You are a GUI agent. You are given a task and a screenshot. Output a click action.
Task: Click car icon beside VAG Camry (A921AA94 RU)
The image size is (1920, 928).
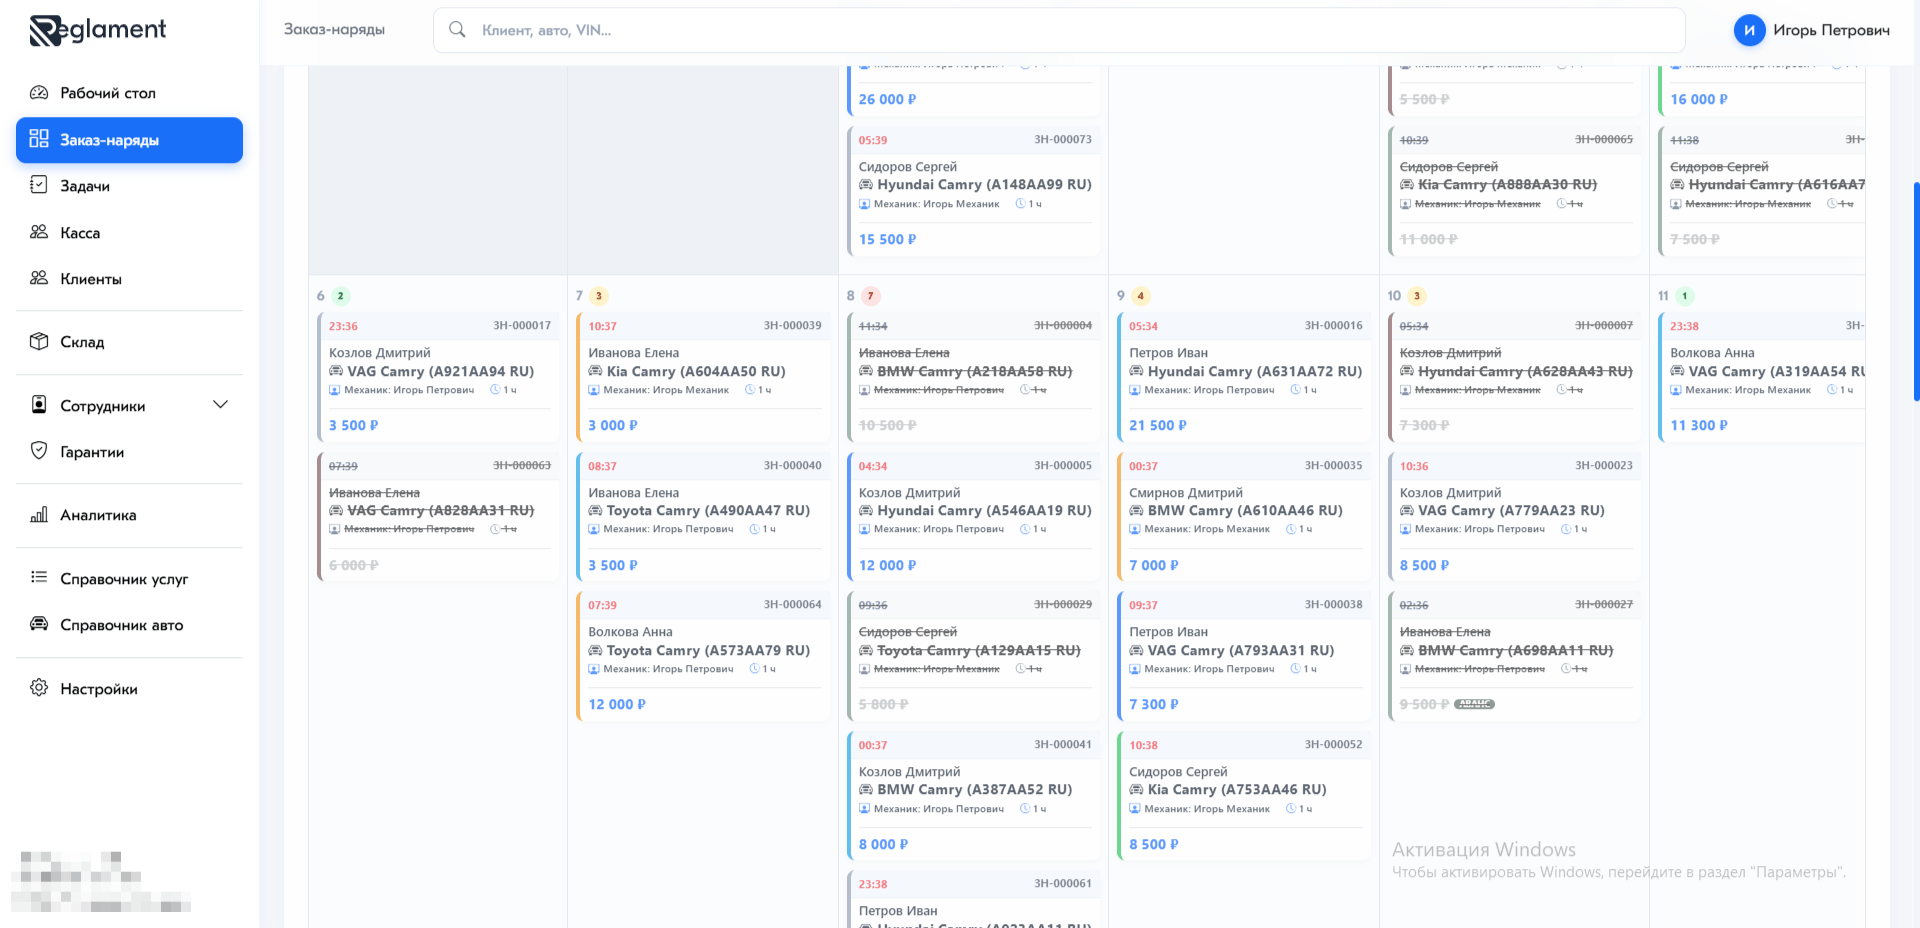(336, 371)
